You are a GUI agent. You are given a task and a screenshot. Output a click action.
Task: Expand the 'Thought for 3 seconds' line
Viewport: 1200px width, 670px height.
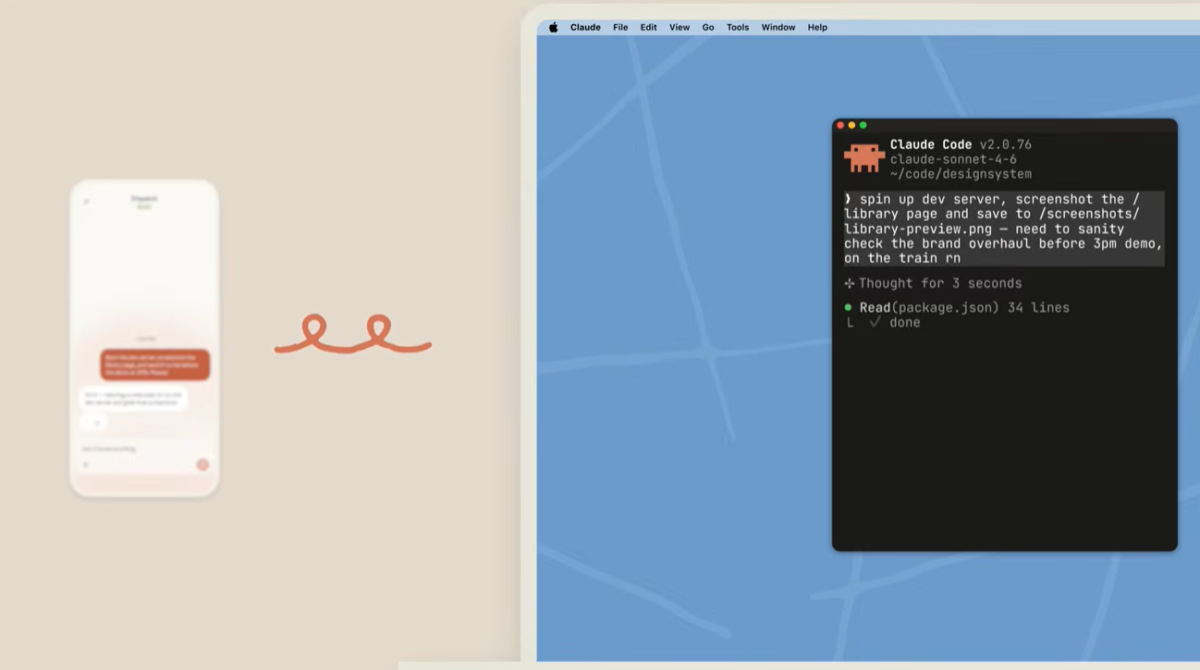click(933, 283)
